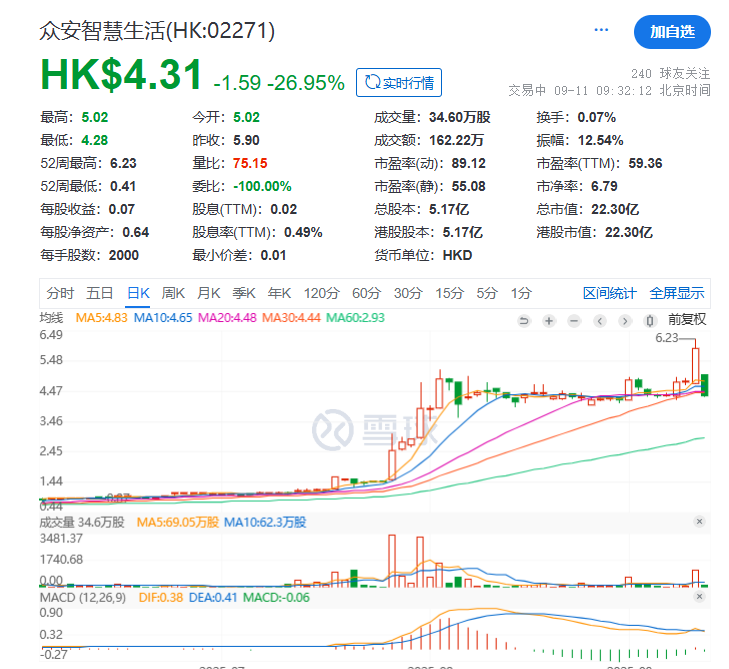Open 全屏显示 fullscreen view
Viewport: 729px width, 669px height.
677,293
